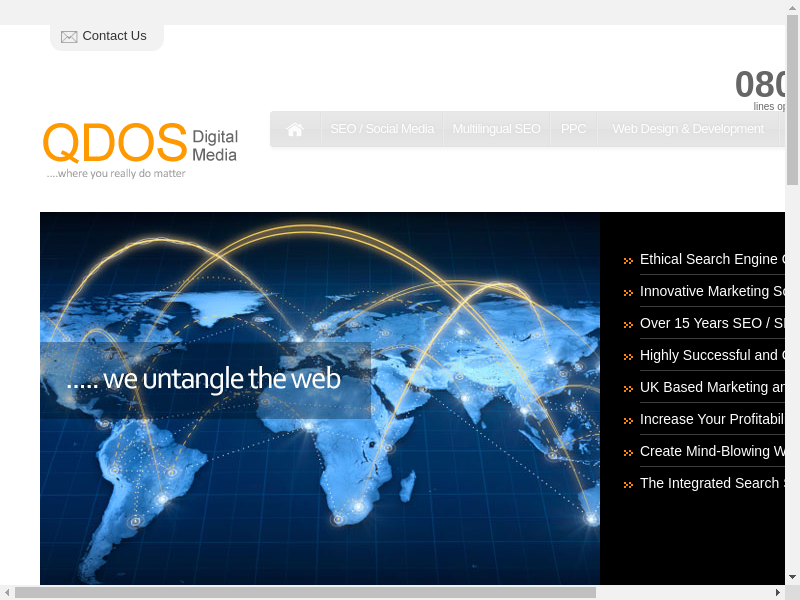
Task: Click the QDOS Digital Media logo
Action: click(x=140, y=149)
